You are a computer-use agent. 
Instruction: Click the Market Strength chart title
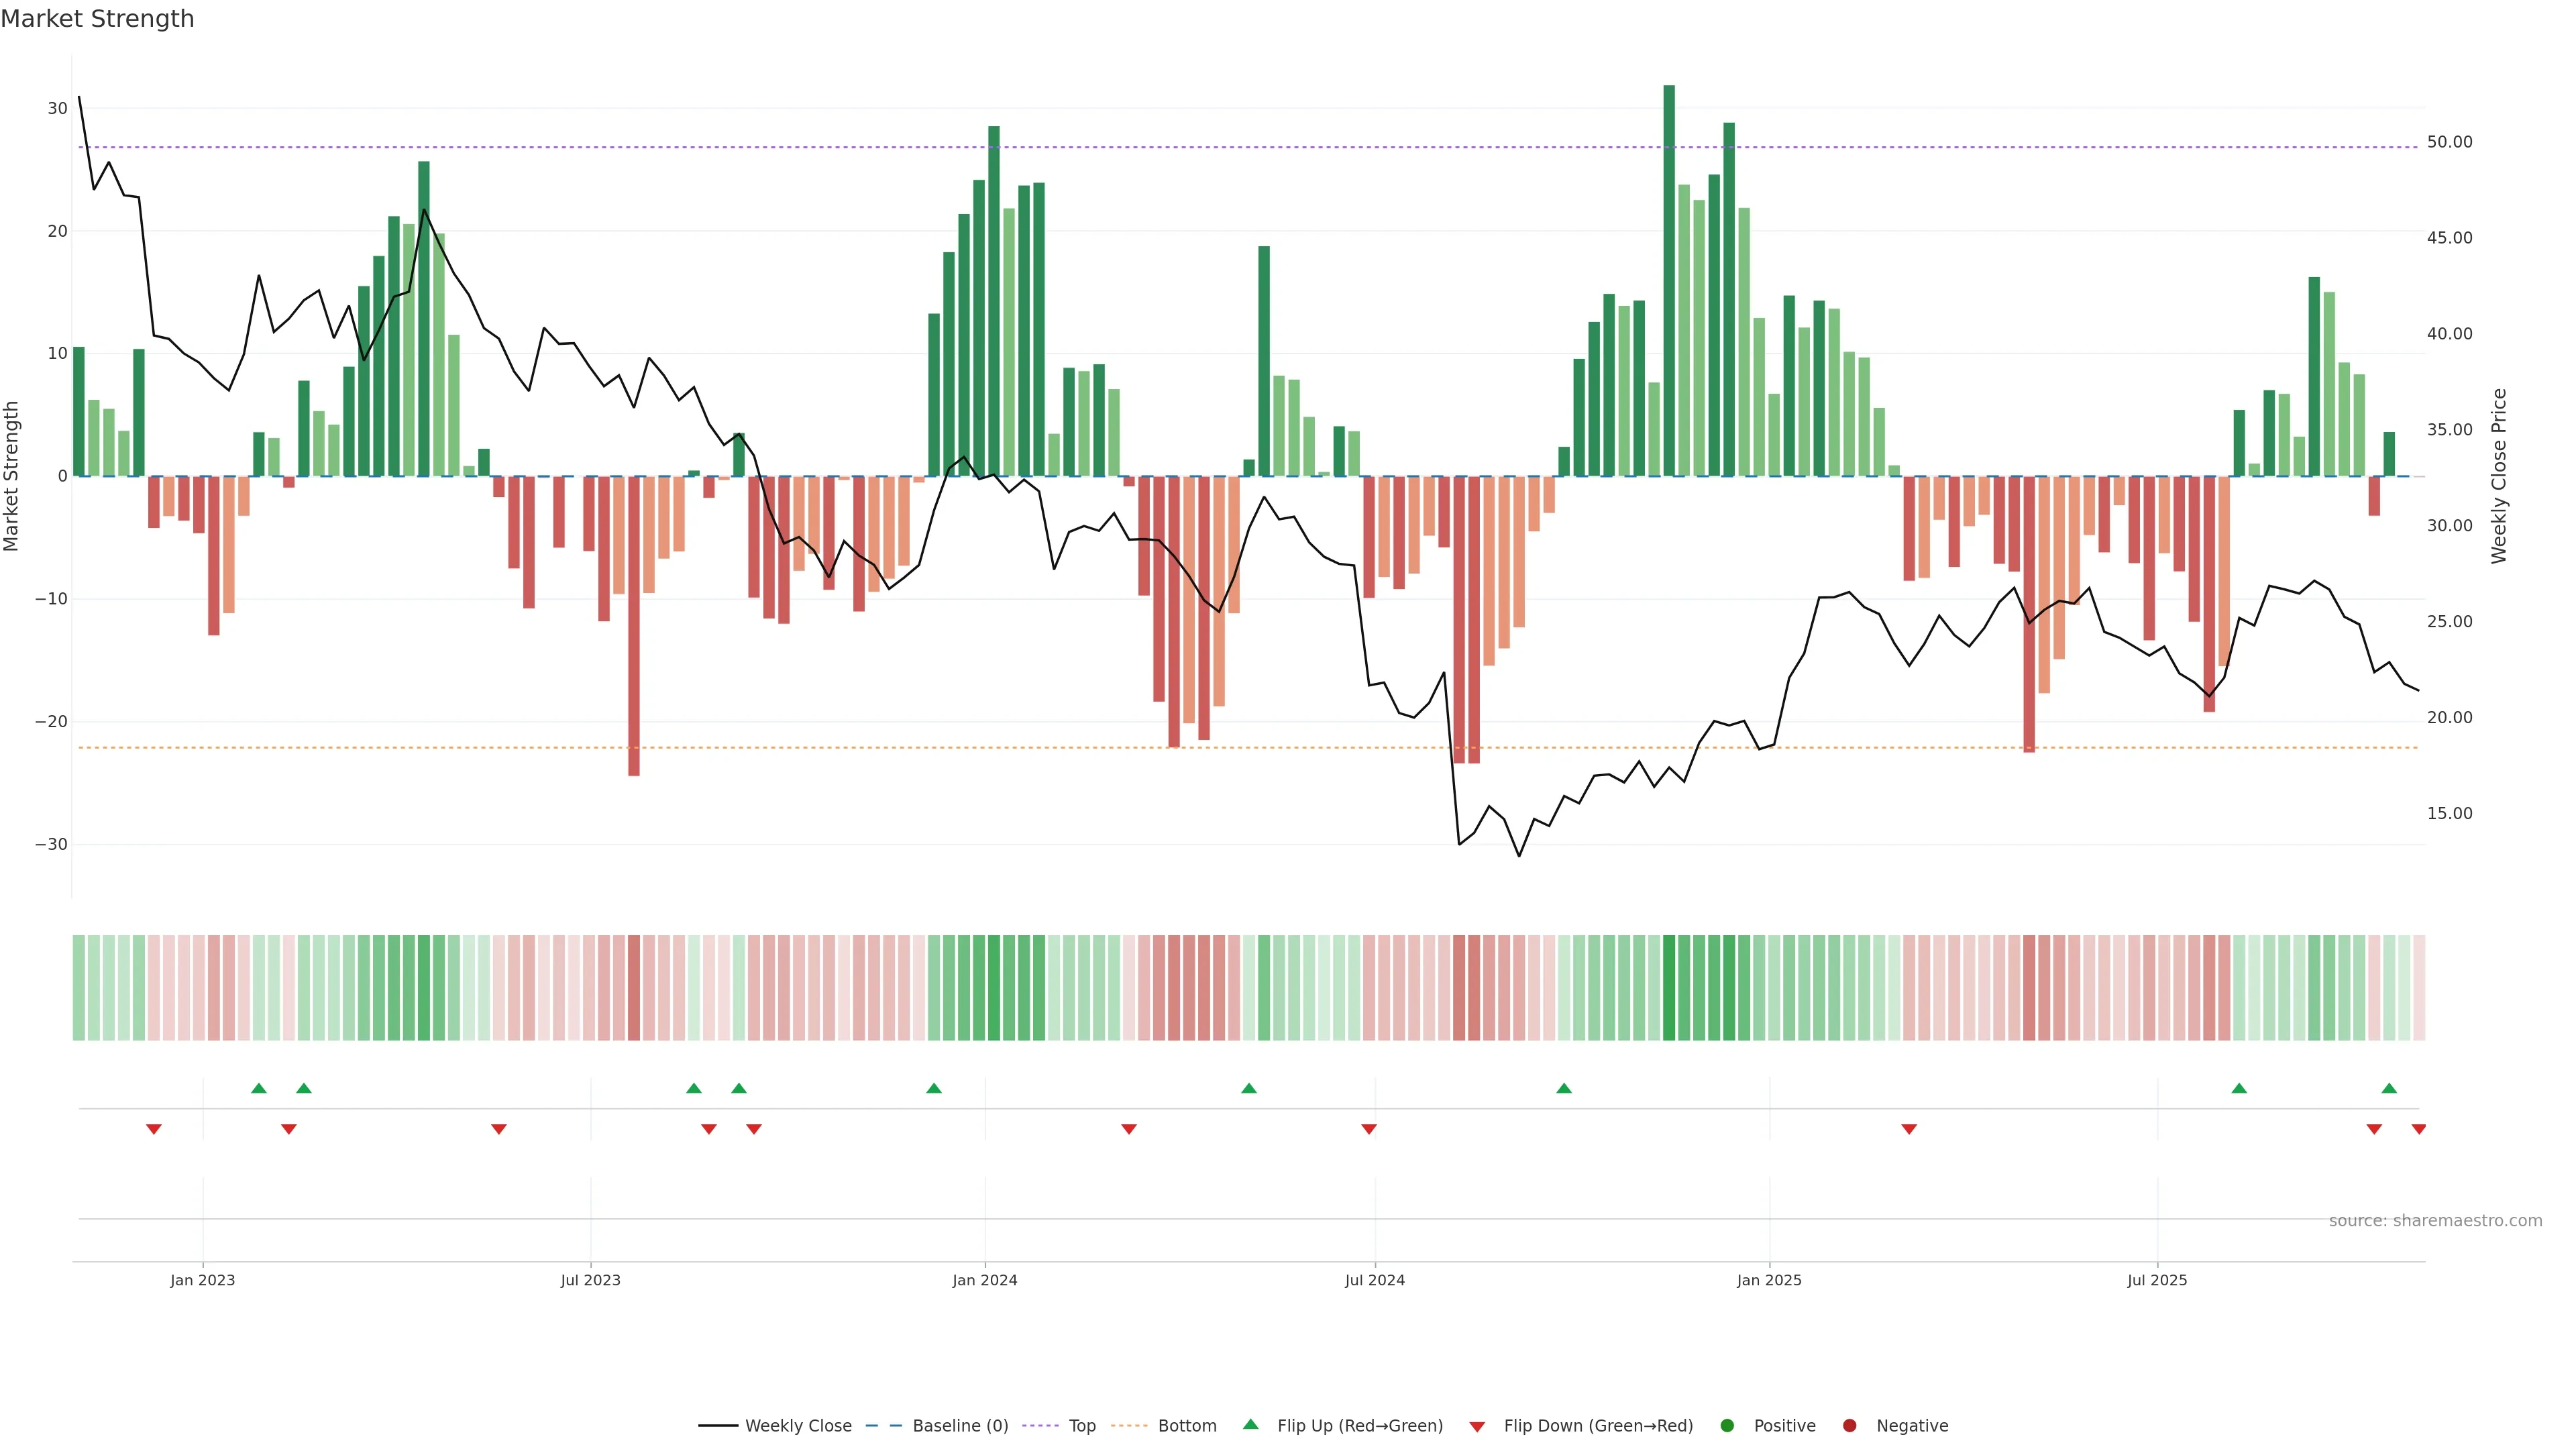tap(97, 19)
